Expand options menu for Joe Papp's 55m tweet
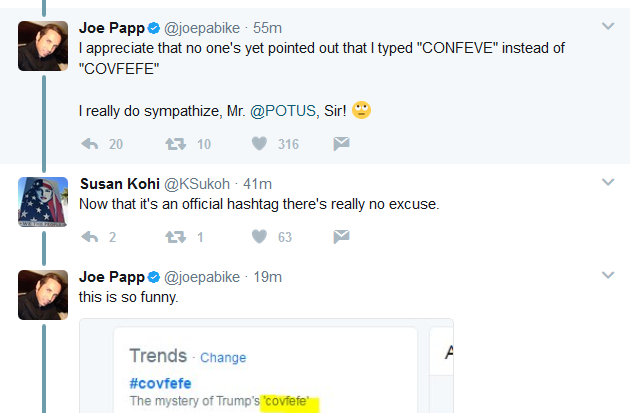Image resolution: width=630 pixels, height=413 pixels. pyautogui.click(x=608, y=27)
